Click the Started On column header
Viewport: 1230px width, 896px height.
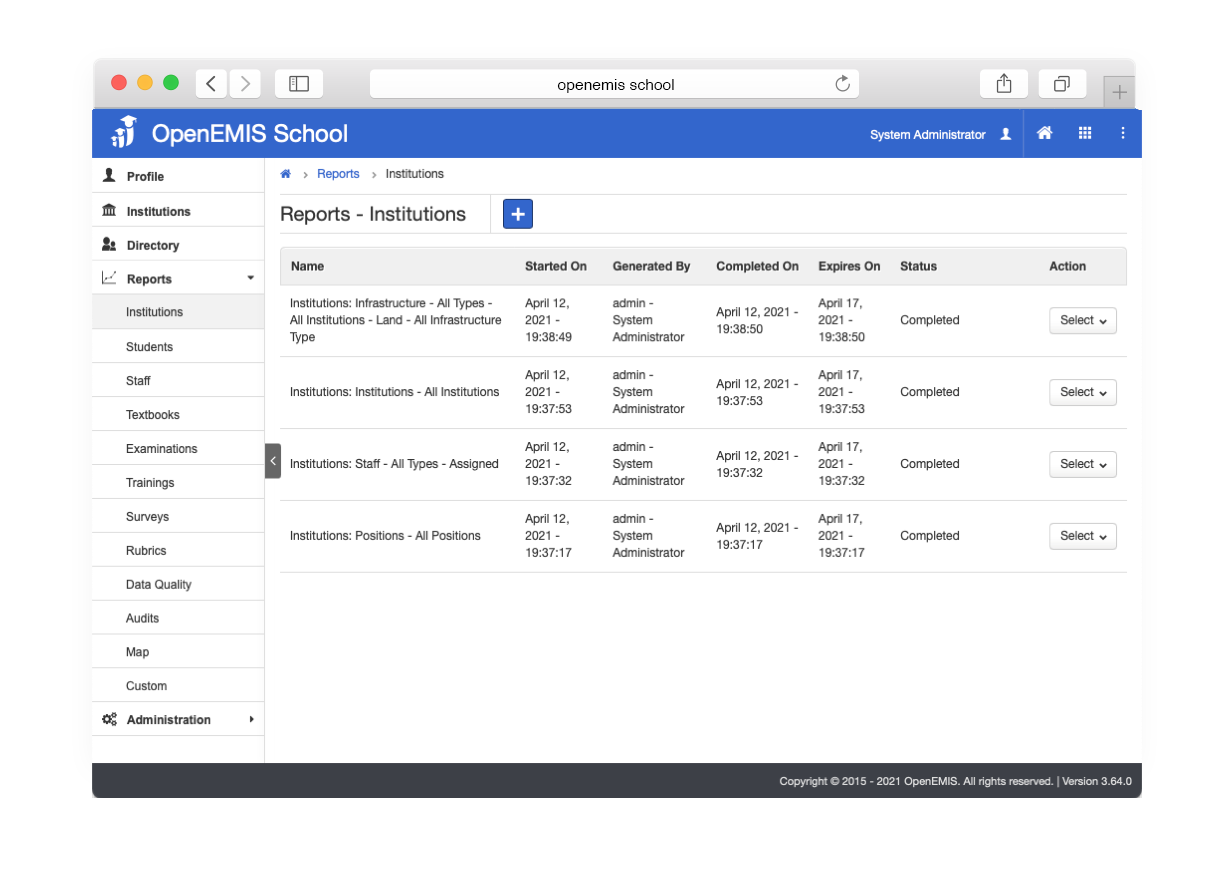click(x=556, y=266)
